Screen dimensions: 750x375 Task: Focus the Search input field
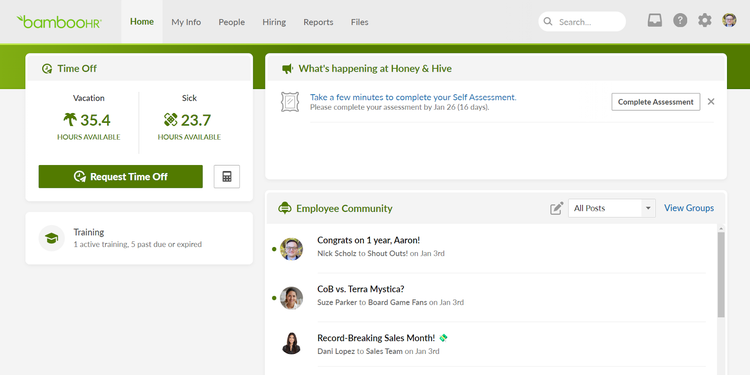[x=582, y=22]
